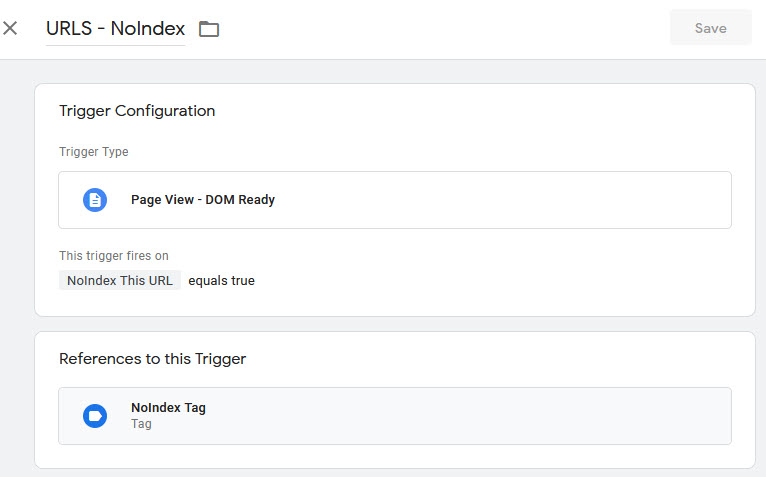Screen dimensions: 766x477
Task: Click the "NoIndex This URL" variable chip
Action: coord(120,281)
